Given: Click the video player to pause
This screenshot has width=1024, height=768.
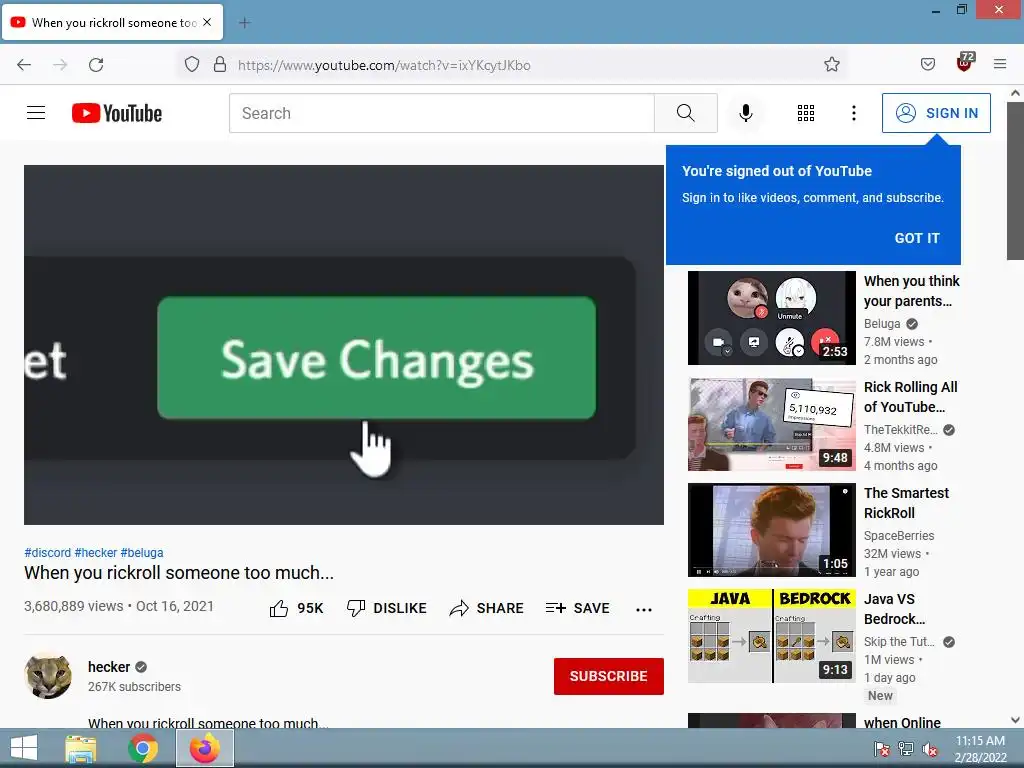Looking at the screenshot, I should click(x=344, y=344).
